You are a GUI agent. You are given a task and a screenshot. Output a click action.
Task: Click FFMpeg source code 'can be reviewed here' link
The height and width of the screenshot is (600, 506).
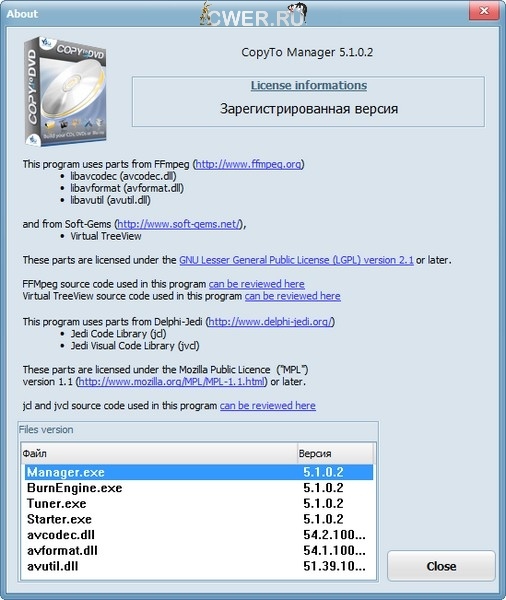coord(256,284)
